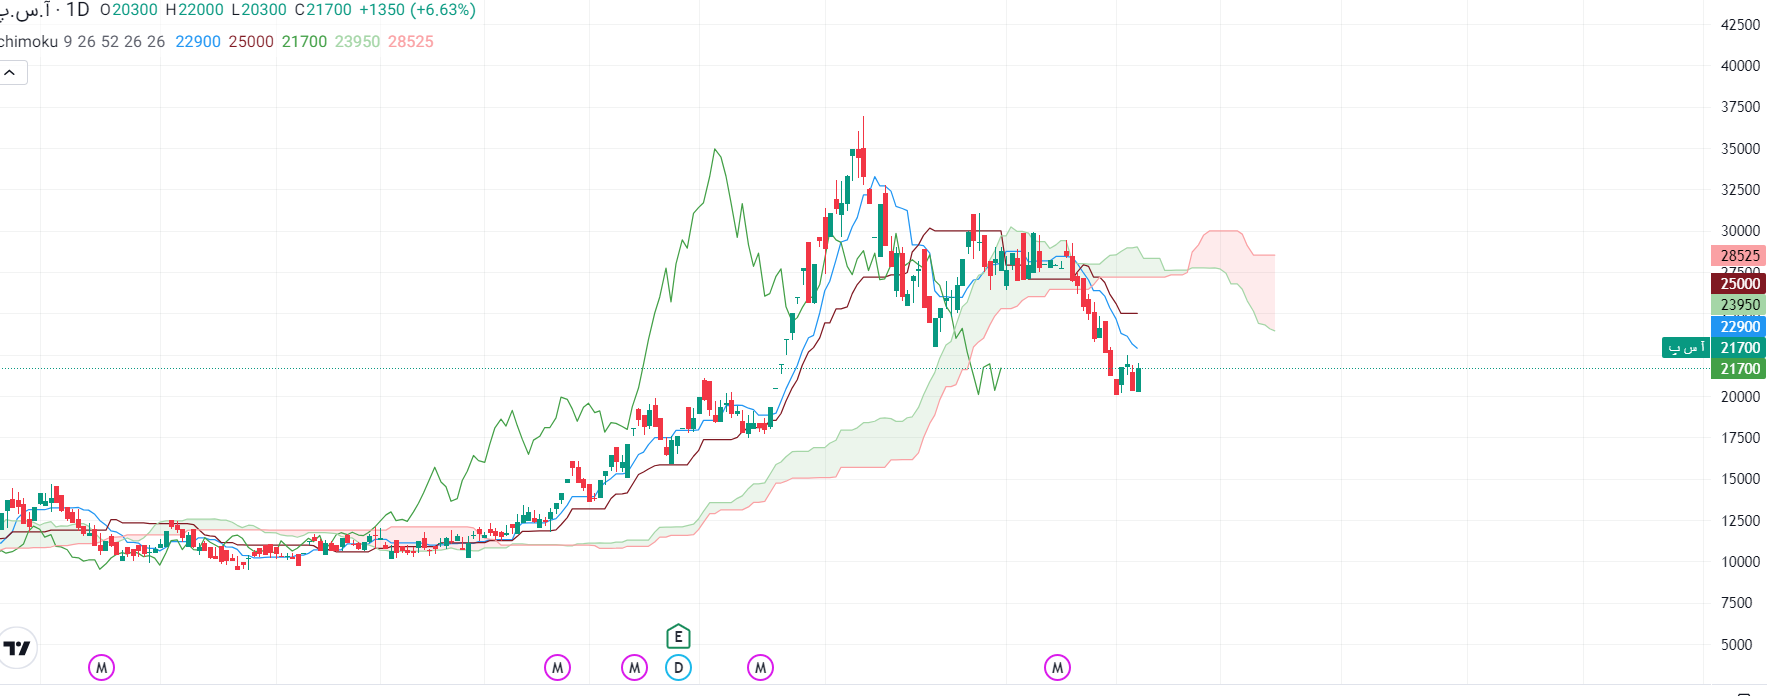Click the 42500 price scale label
This screenshot has height=696, width=1767.
click(1740, 25)
